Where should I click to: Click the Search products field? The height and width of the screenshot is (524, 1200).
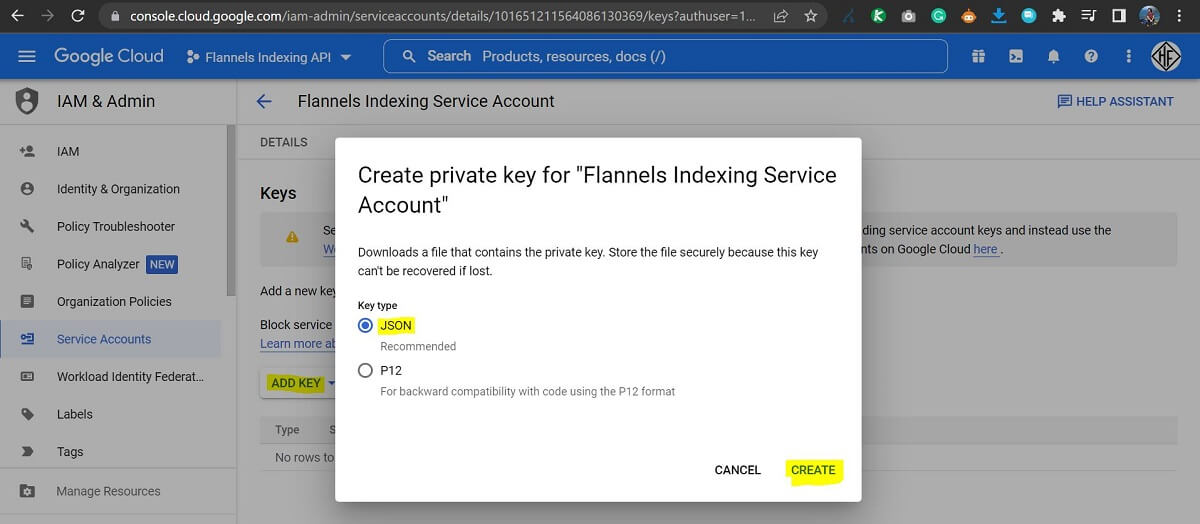pos(665,56)
